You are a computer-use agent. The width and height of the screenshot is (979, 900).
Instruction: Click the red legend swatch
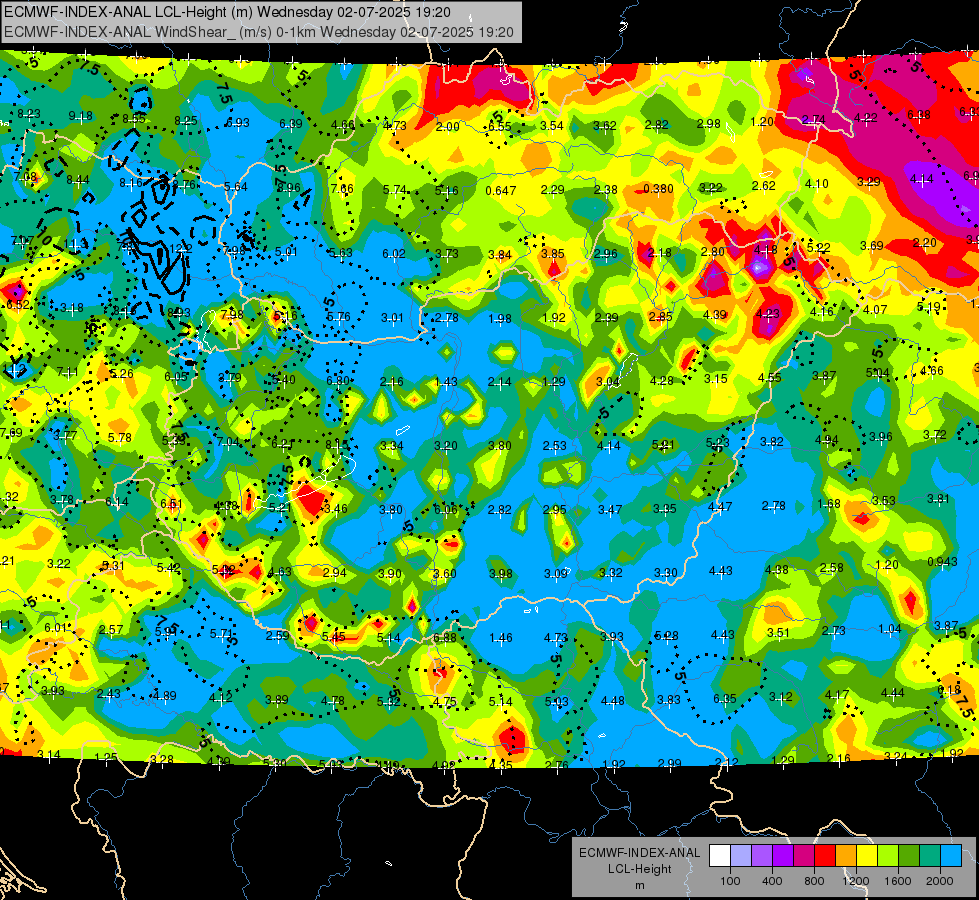point(825,856)
